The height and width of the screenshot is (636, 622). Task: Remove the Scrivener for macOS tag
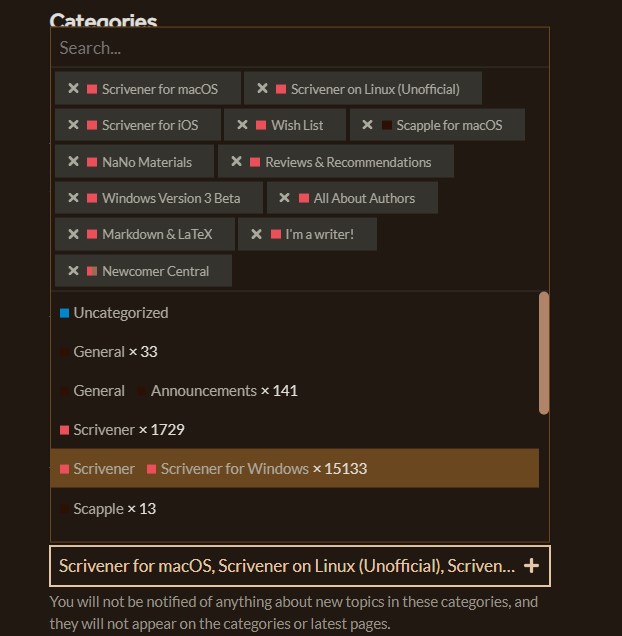(x=73, y=88)
